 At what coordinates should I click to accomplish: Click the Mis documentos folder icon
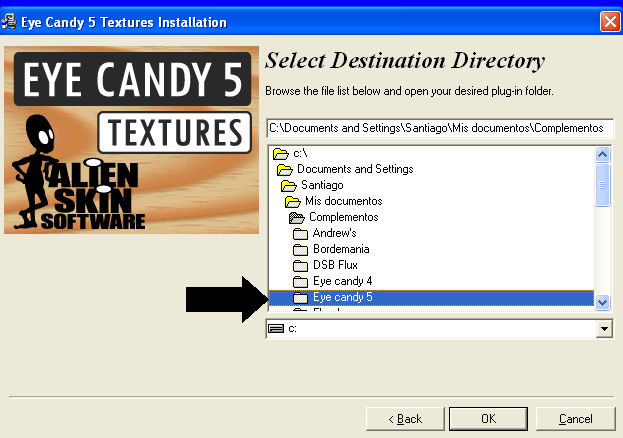click(x=293, y=202)
